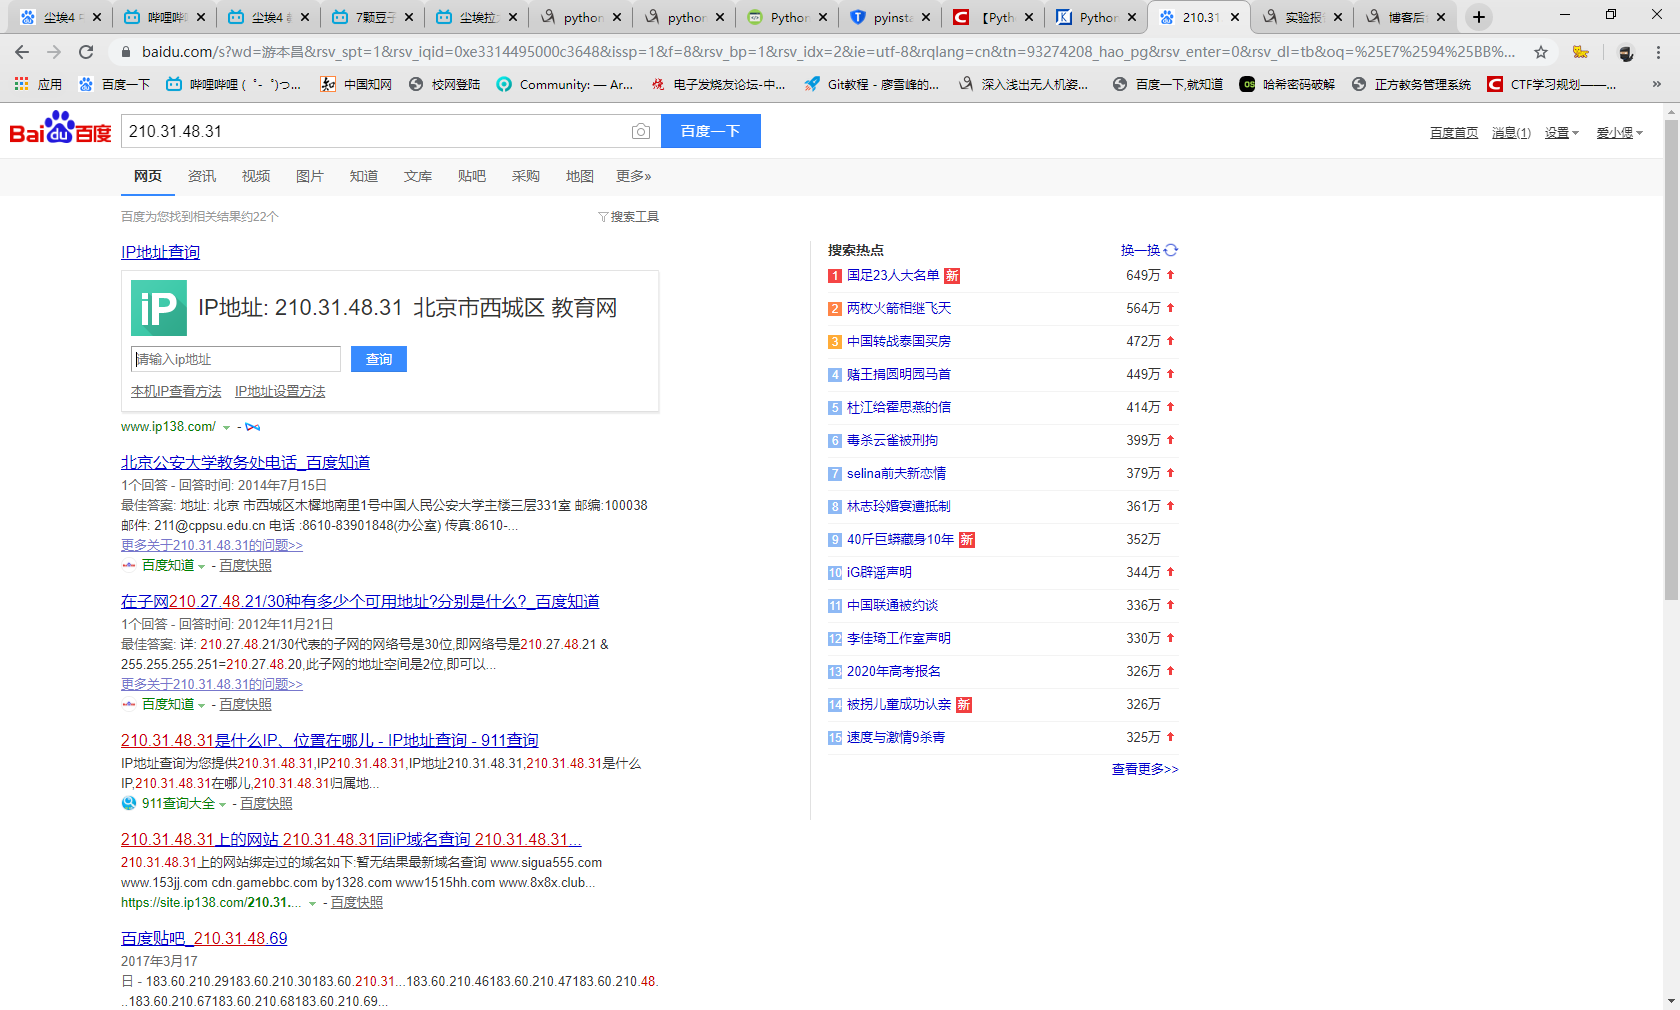The height and width of the screenshot is (1010, 1680).
Task: Click the Baidu logo
Action: point(60,130)
